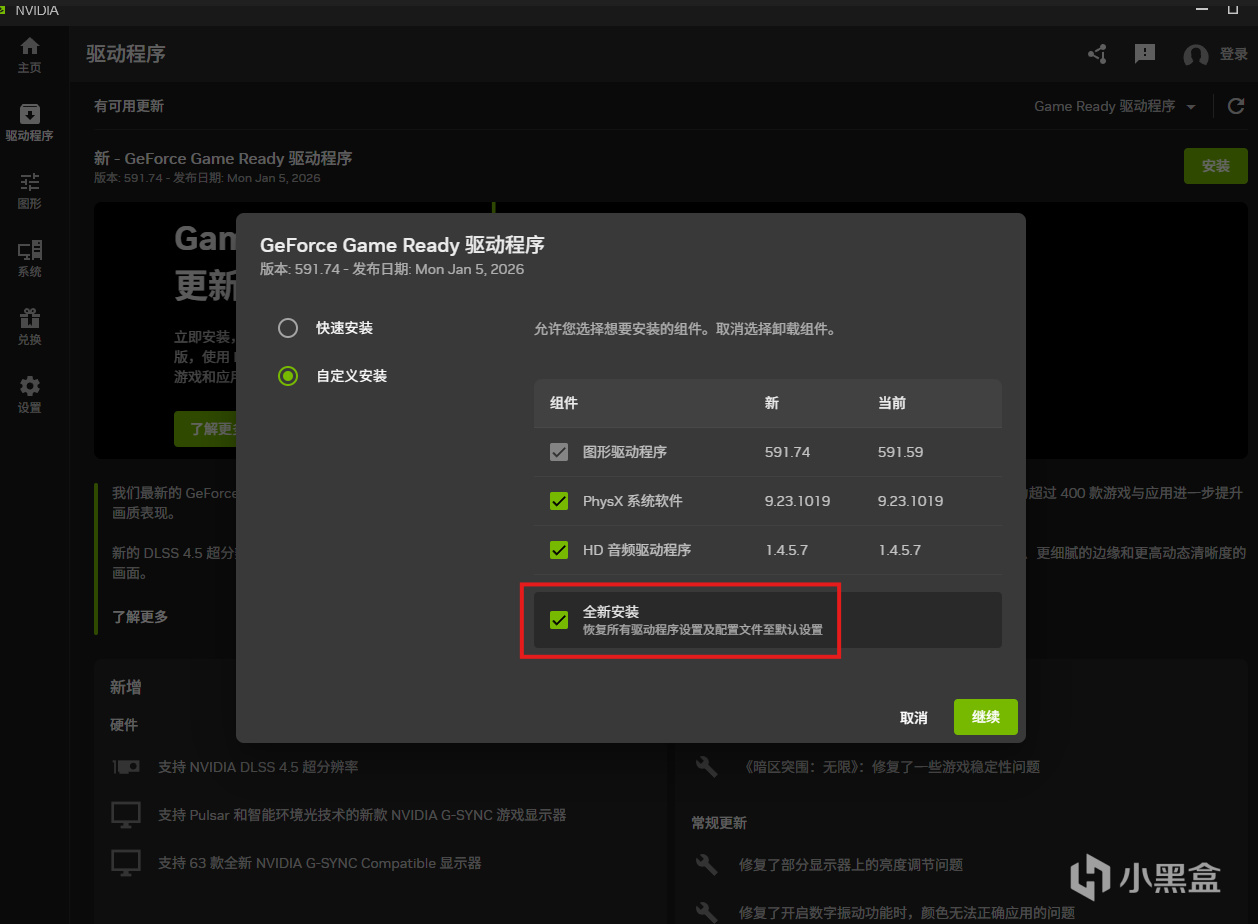Click the 当前 version column header
Viewport: 1258px width, 924px height.
coord(892,403)
